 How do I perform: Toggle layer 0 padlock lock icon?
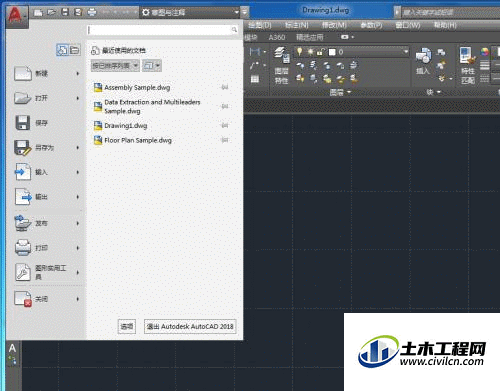point(320,52)
